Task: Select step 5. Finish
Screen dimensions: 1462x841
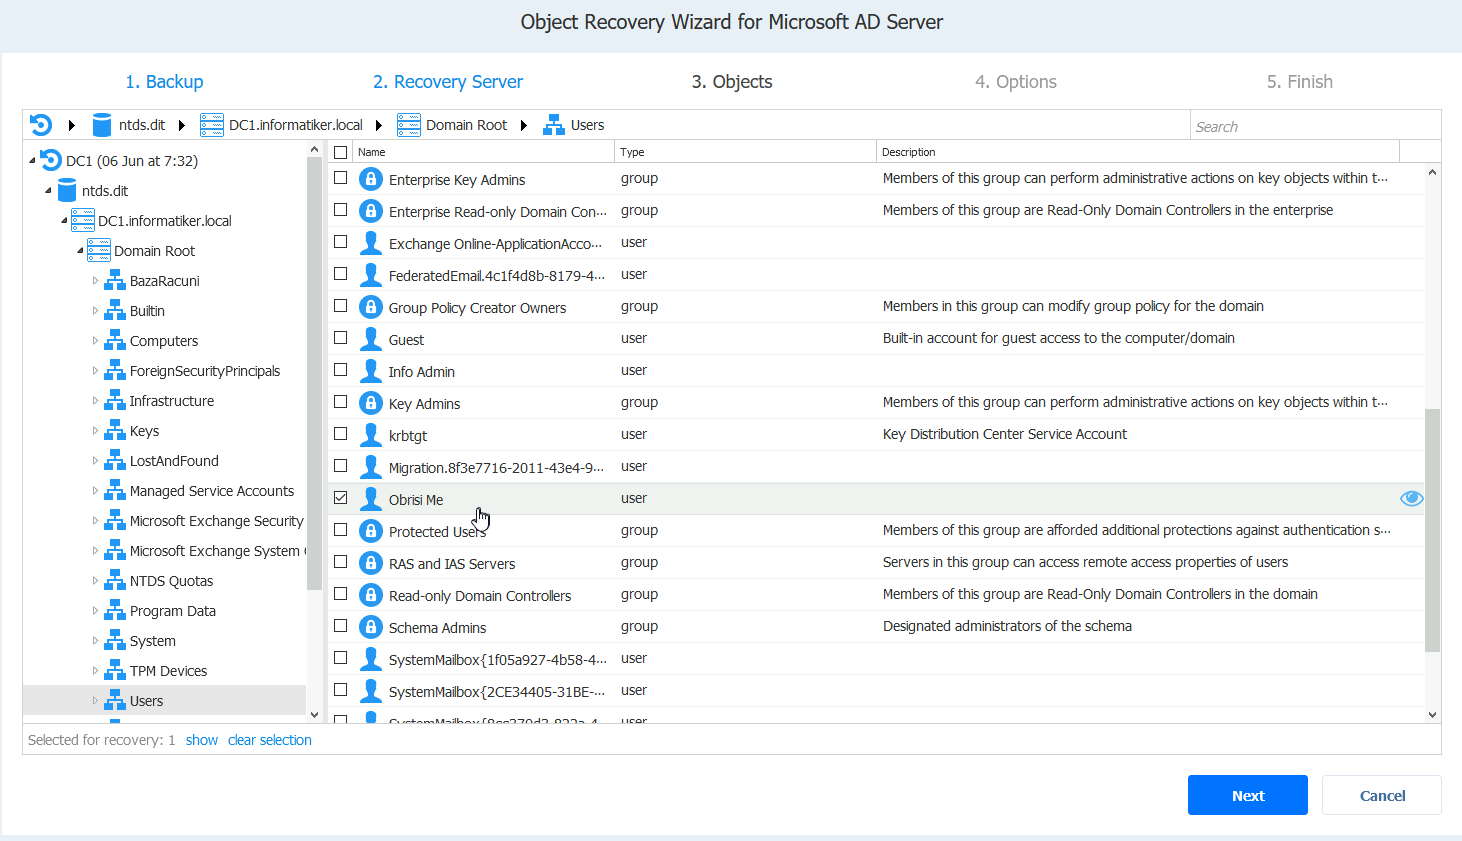Action: click(1300, 82)
